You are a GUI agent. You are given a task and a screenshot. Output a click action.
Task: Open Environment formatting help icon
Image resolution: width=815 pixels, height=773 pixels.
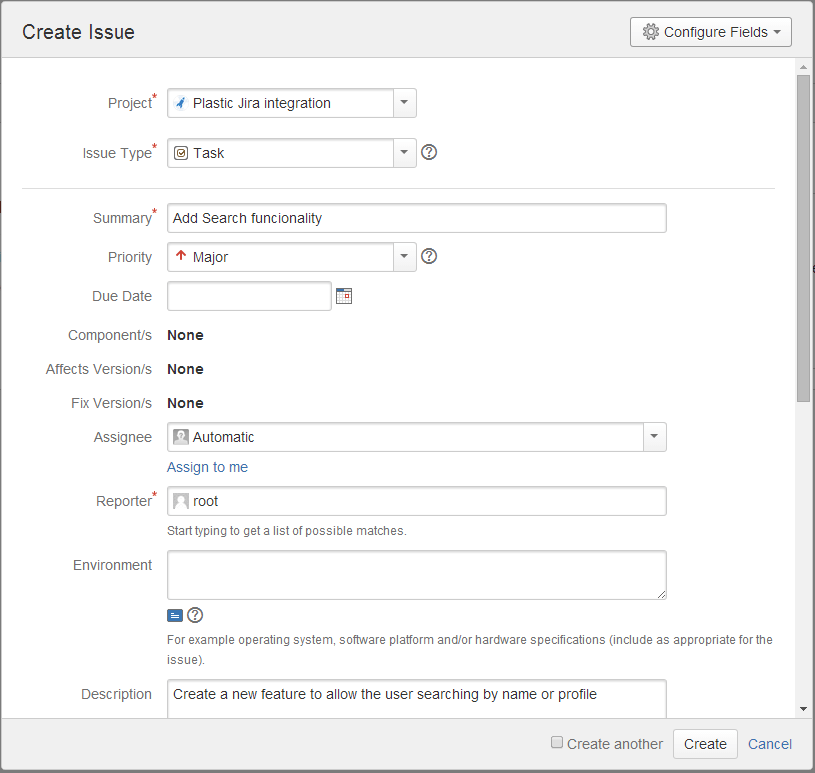195,615
